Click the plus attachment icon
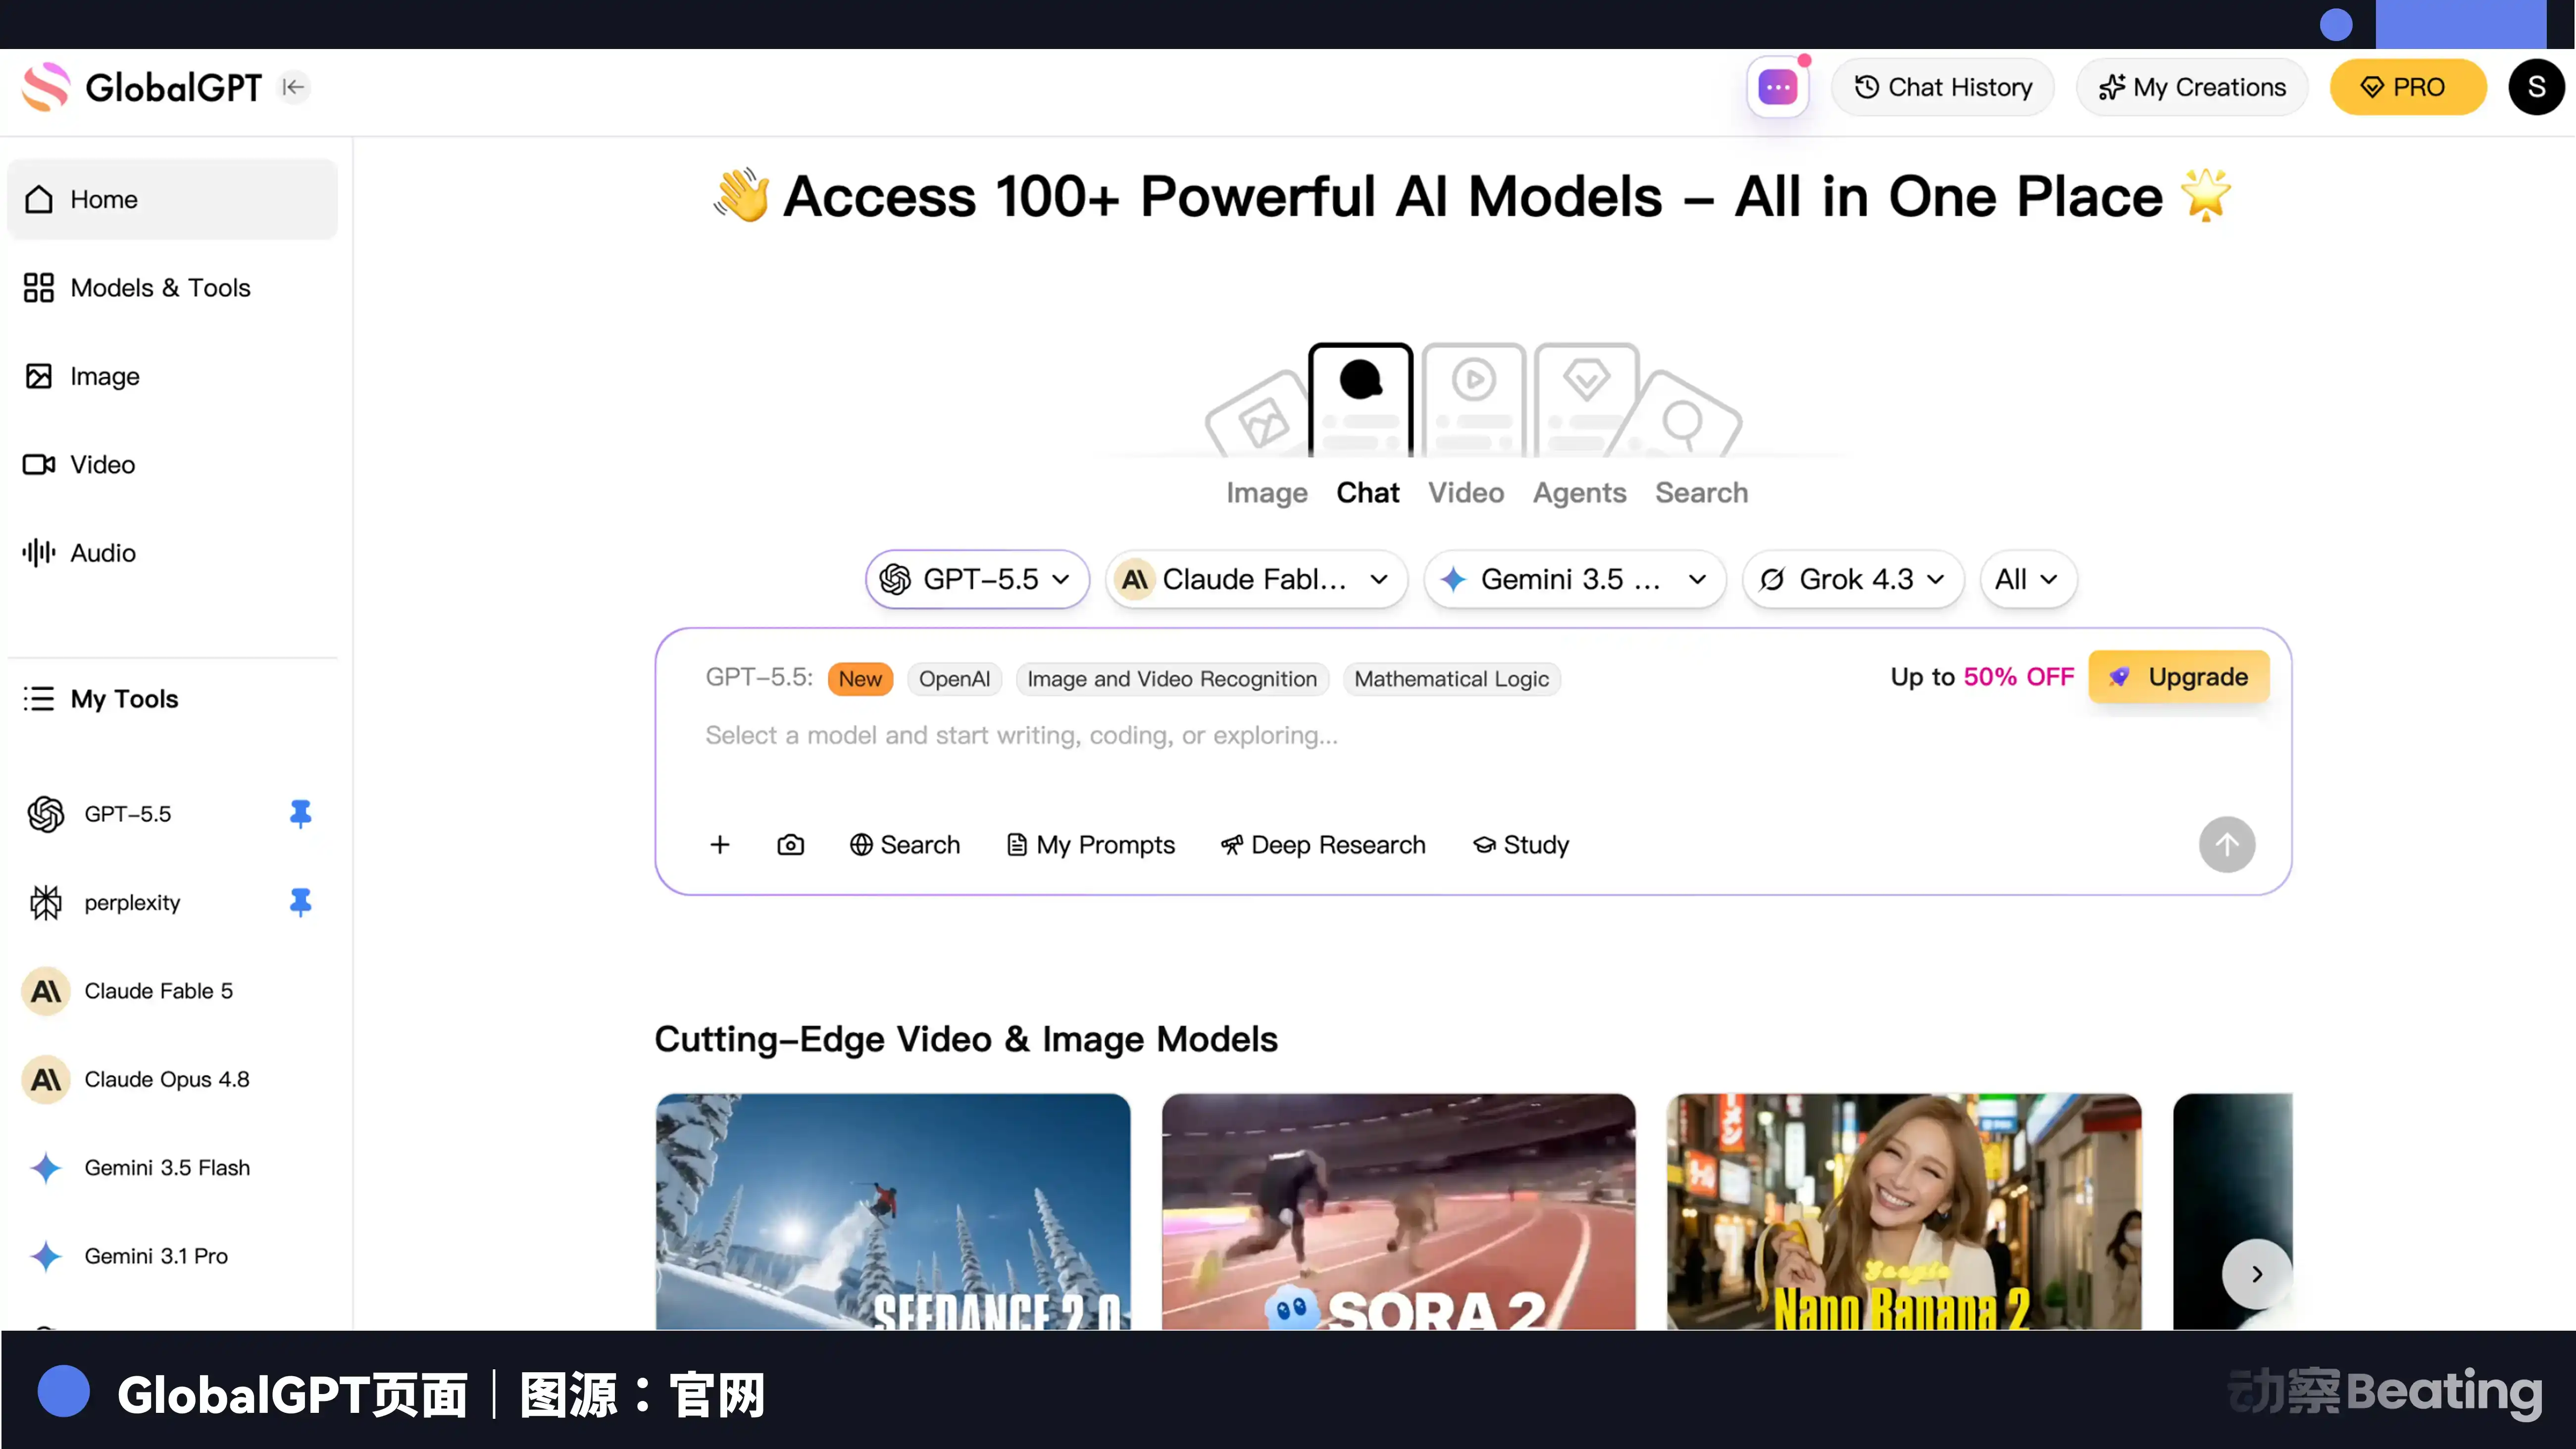This screenshot has width=2576, height=1449. tap(720, 845)
